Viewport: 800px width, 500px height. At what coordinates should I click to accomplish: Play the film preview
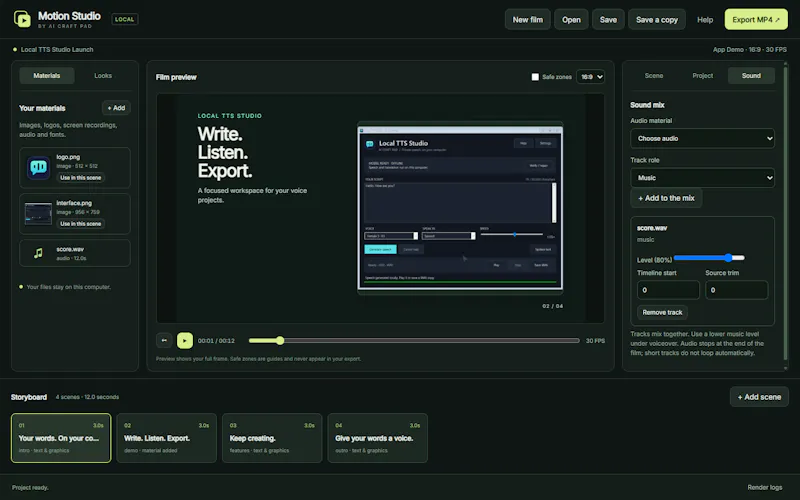click(185, 340)
